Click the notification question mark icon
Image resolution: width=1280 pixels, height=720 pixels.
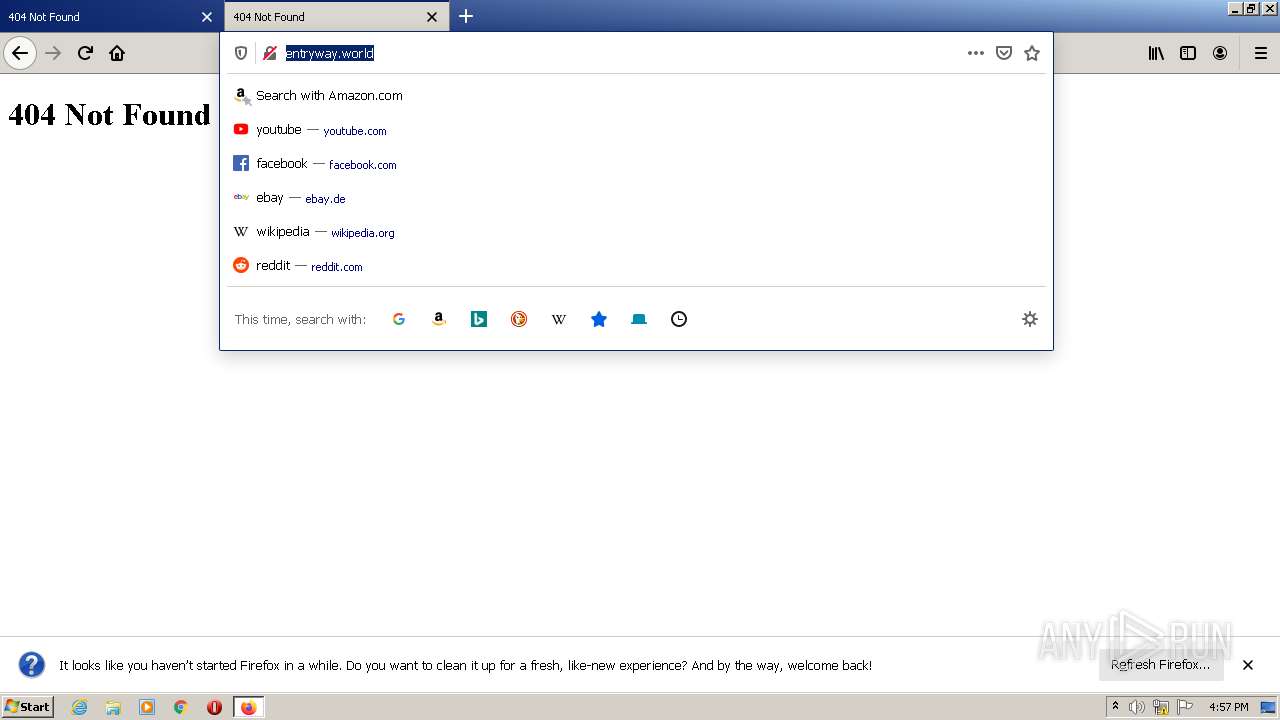[32, 665]
